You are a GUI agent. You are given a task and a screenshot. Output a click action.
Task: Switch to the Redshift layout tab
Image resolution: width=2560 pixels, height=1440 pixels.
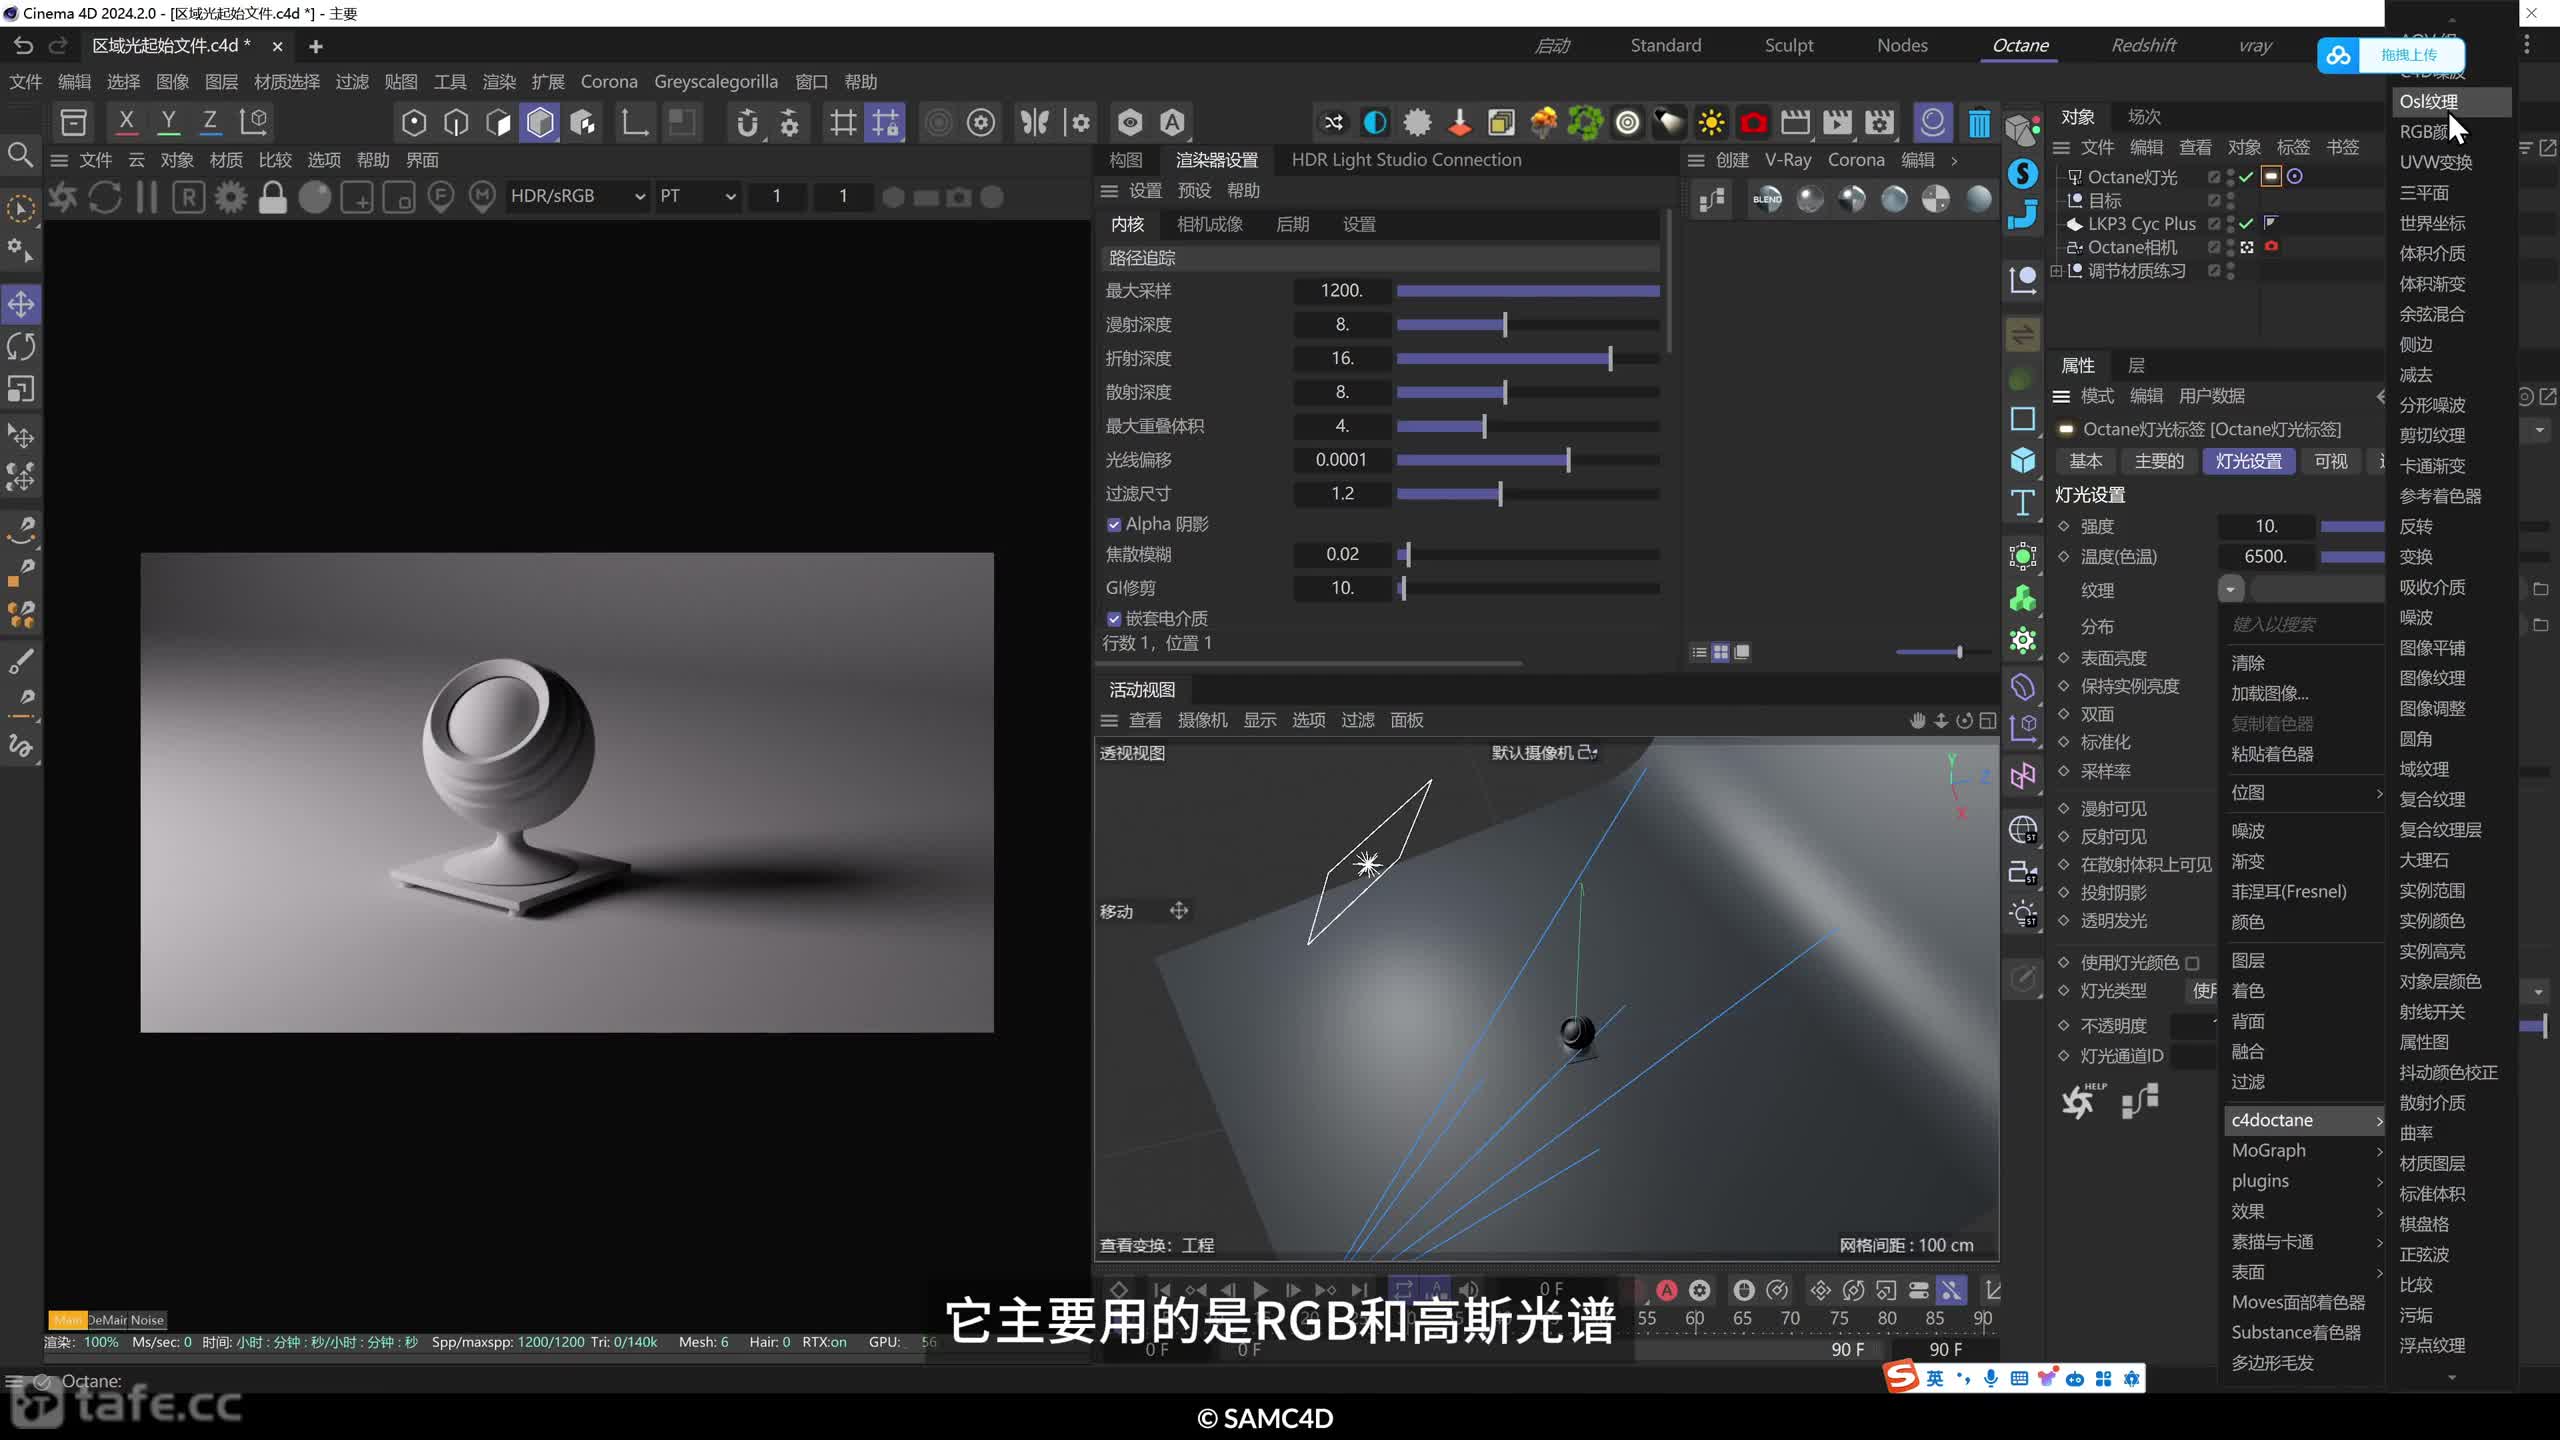coord(2143,46)
